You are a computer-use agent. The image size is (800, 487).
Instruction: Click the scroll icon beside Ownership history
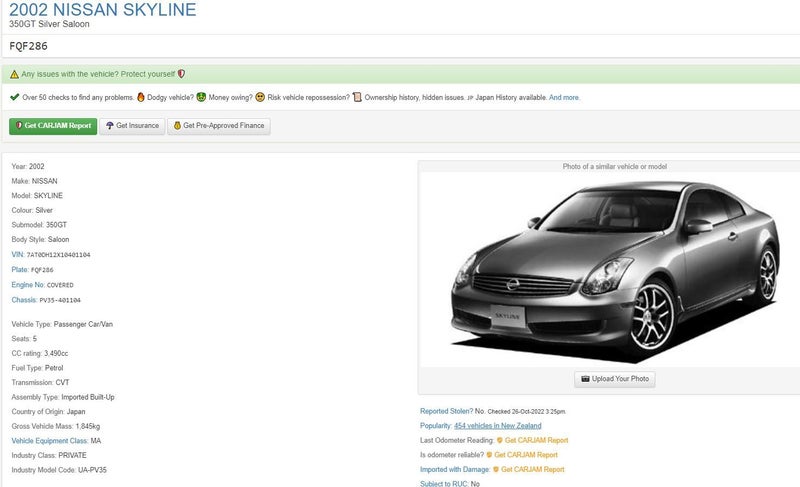[x=357, y=98]
